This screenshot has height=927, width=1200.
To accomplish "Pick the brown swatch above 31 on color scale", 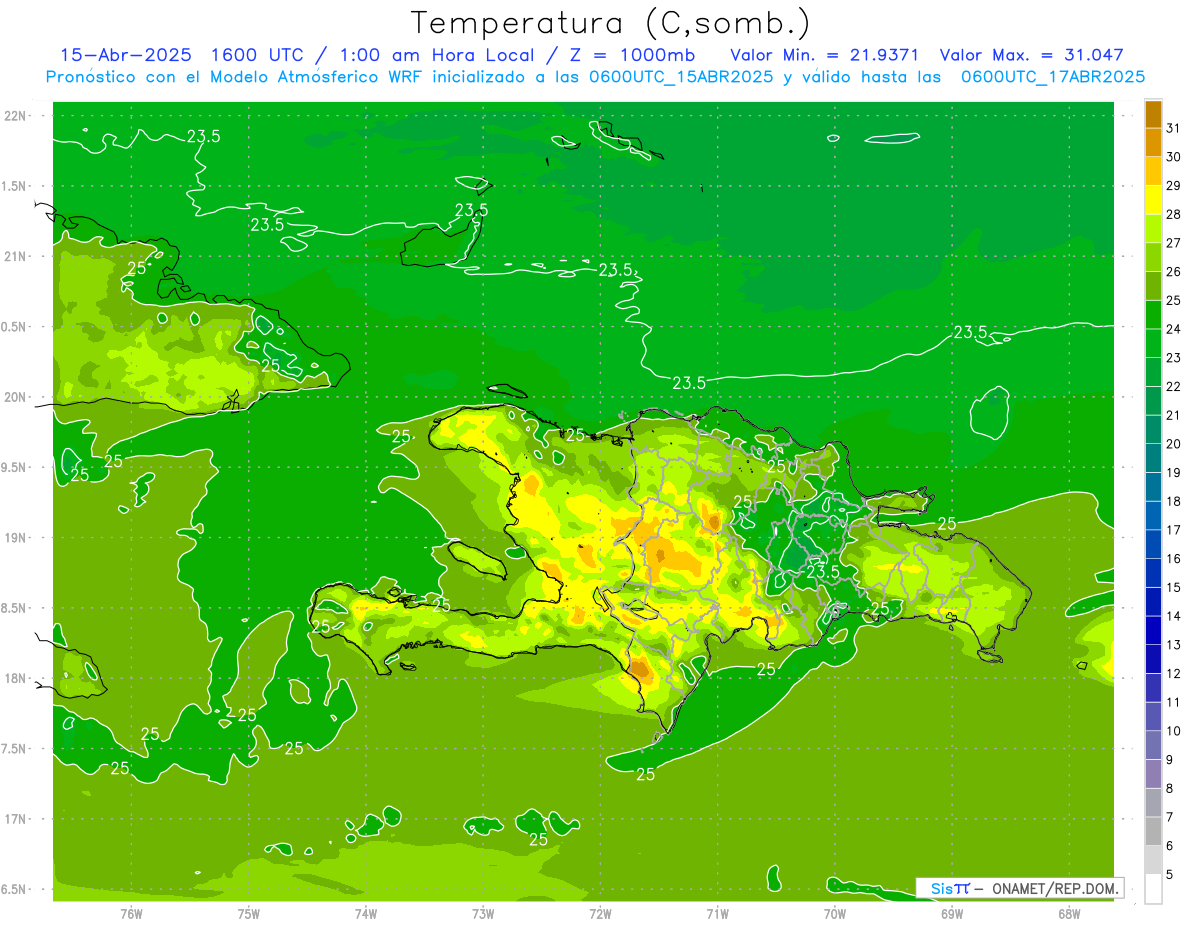I will click(x=1153, y=115).
